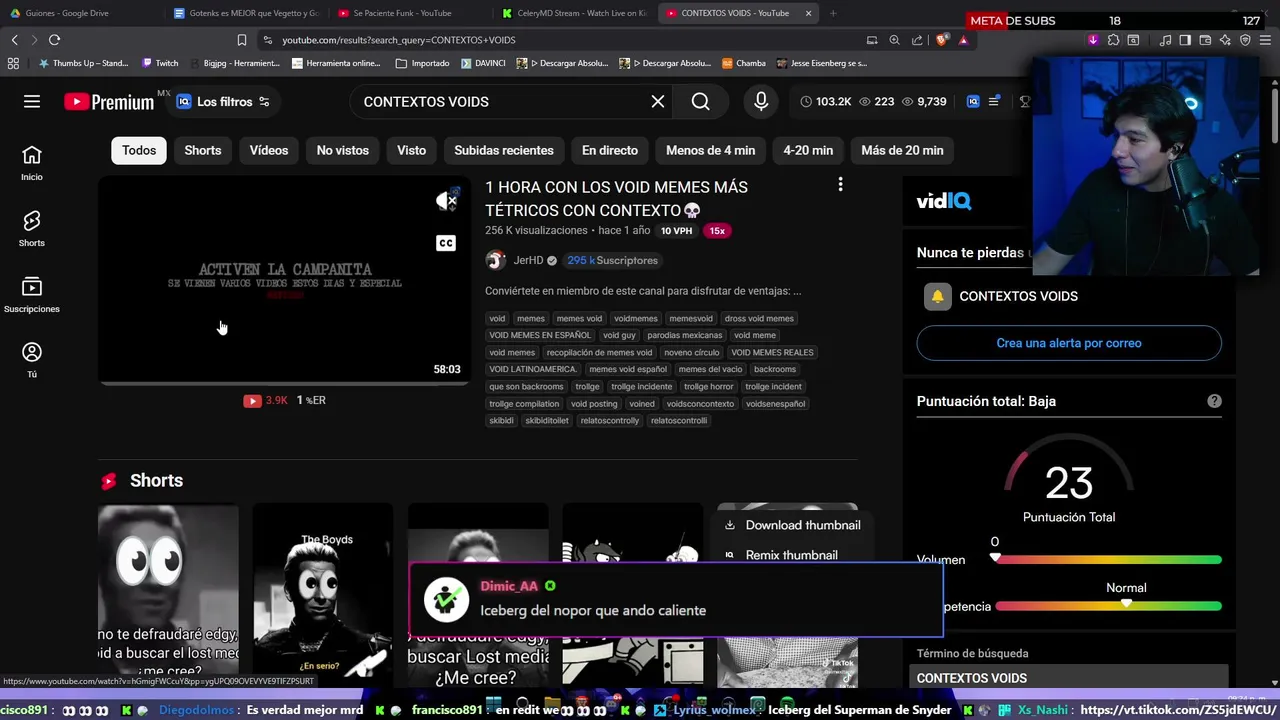Viewport: 1280px width, 720px height.
Task: Open Shorts in the sidebar
Action: click(x=32, y=229)
